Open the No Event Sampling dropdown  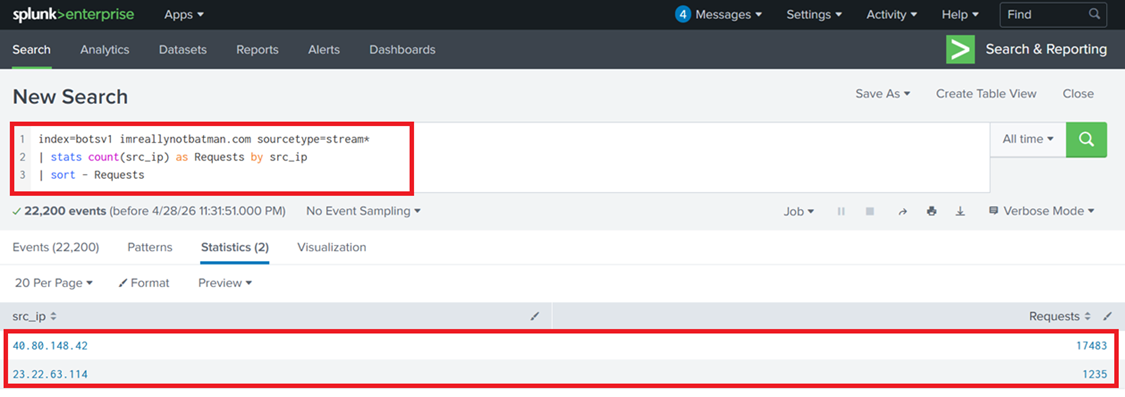363,212
